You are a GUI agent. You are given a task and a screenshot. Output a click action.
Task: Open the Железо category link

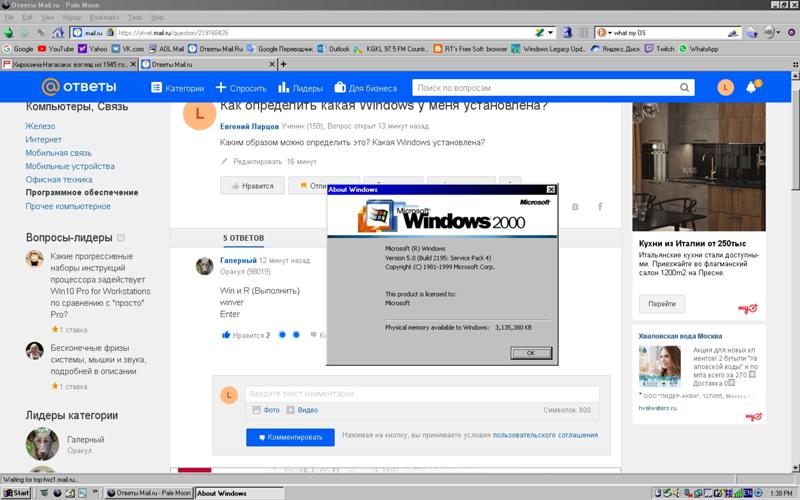point(40,126)
